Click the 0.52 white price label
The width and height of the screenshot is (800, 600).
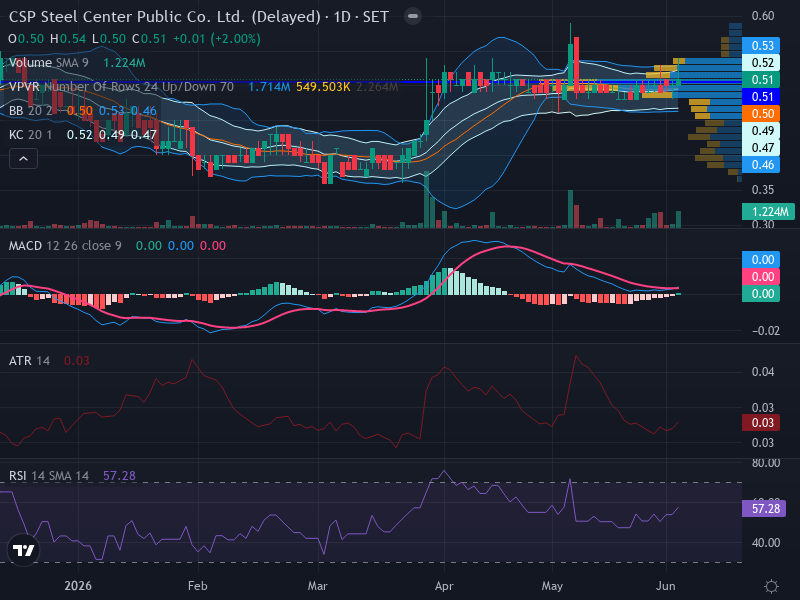[x=761, y=62]
